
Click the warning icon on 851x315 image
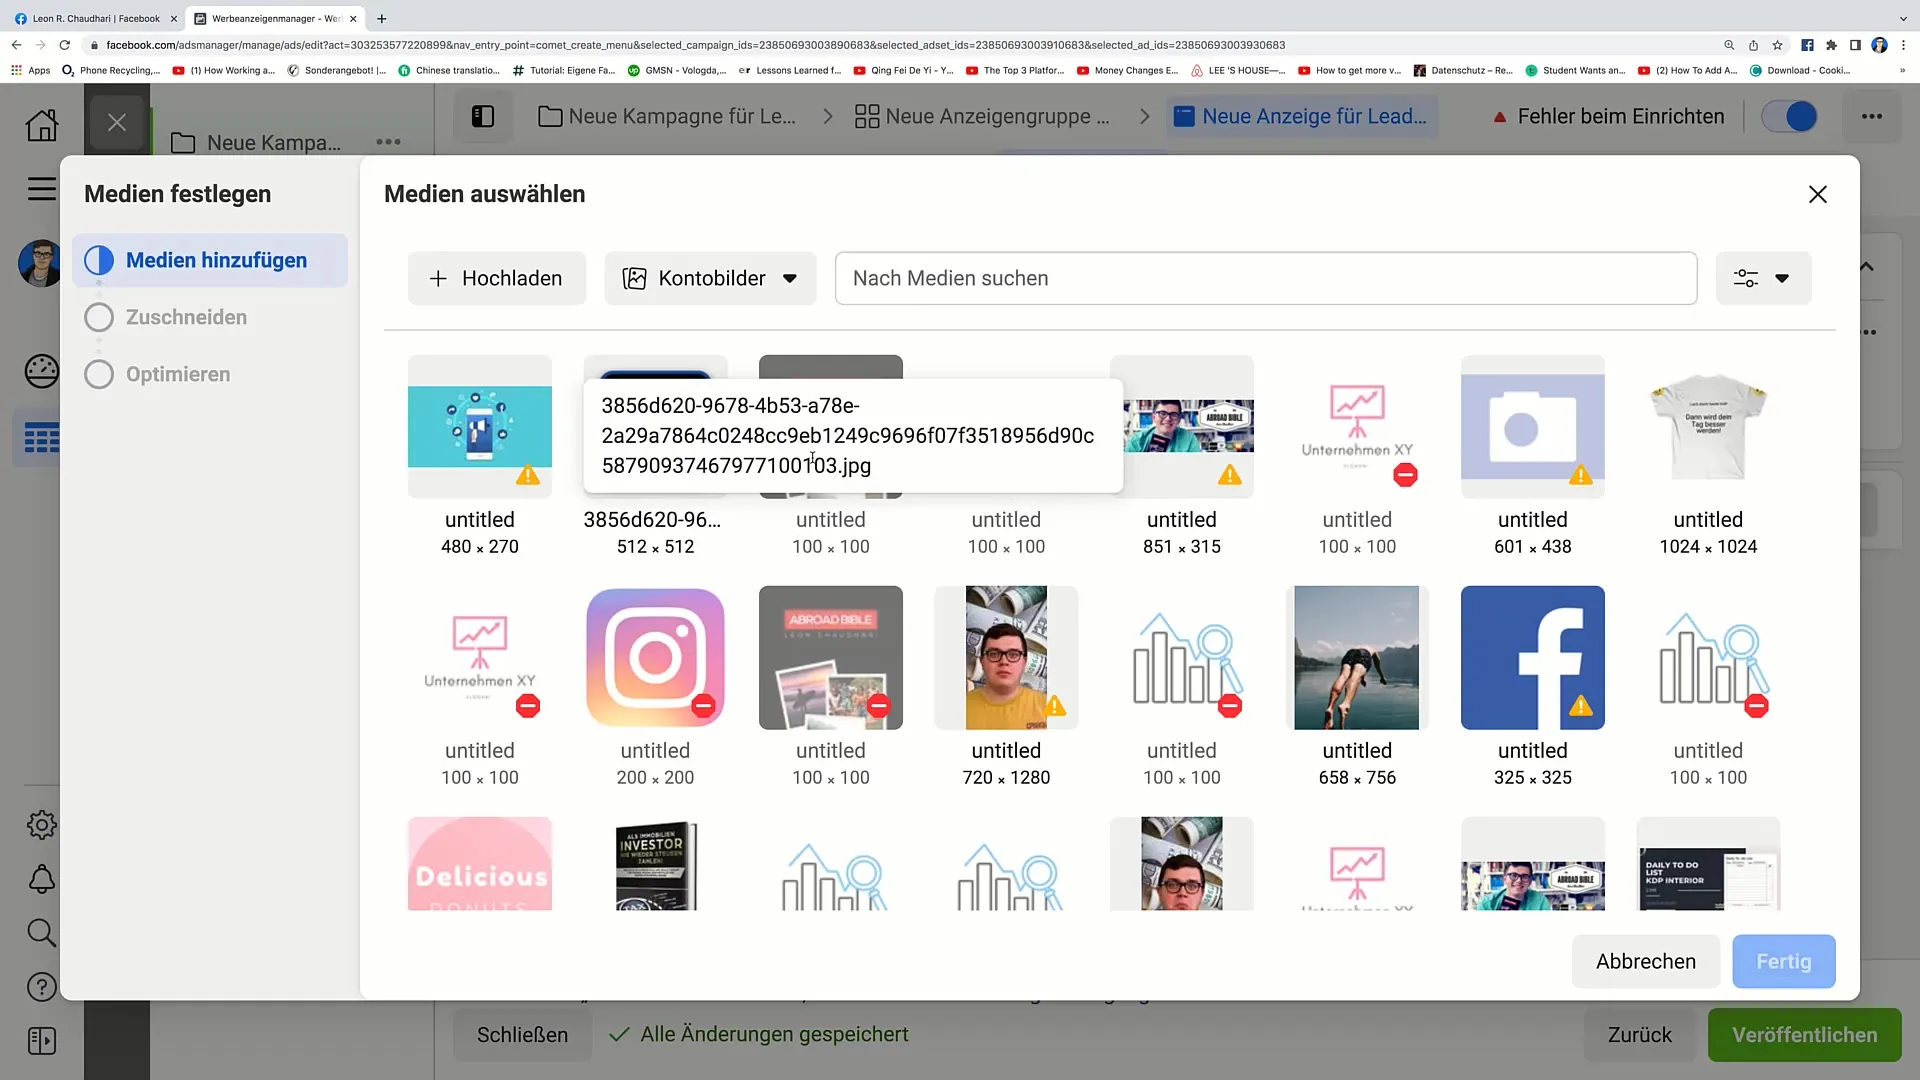click(1228, 475)
